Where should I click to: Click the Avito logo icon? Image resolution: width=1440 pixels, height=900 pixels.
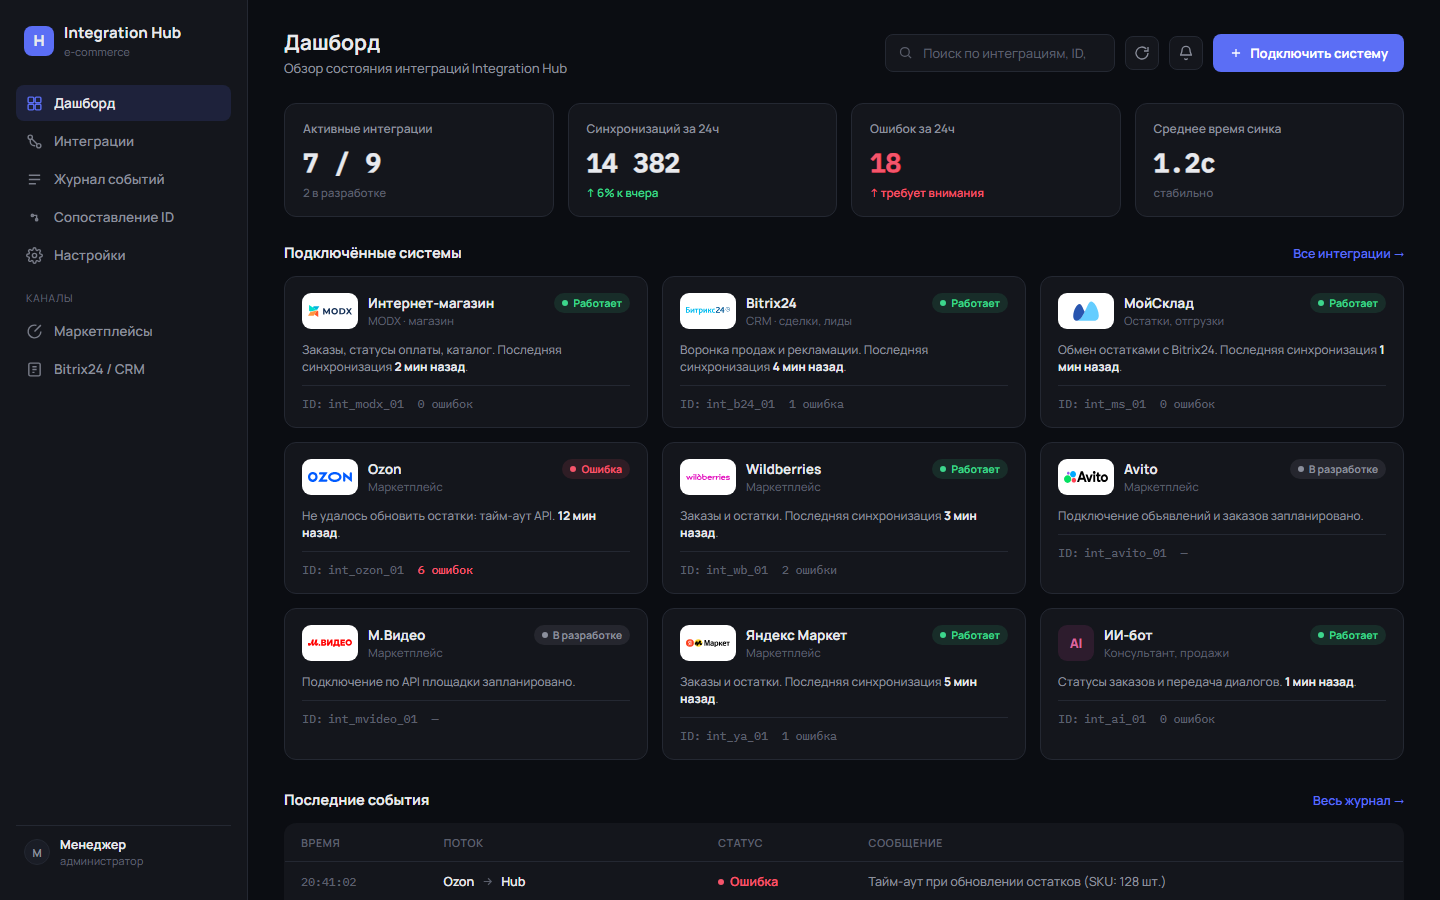pos(1086,477)
